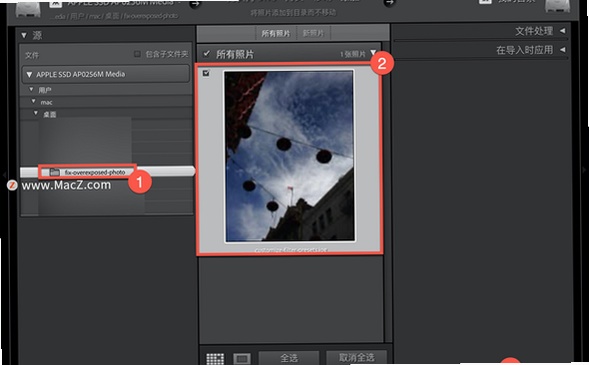Collapse the APPLE SSD AP0256M Media volume

coord(29,74)
